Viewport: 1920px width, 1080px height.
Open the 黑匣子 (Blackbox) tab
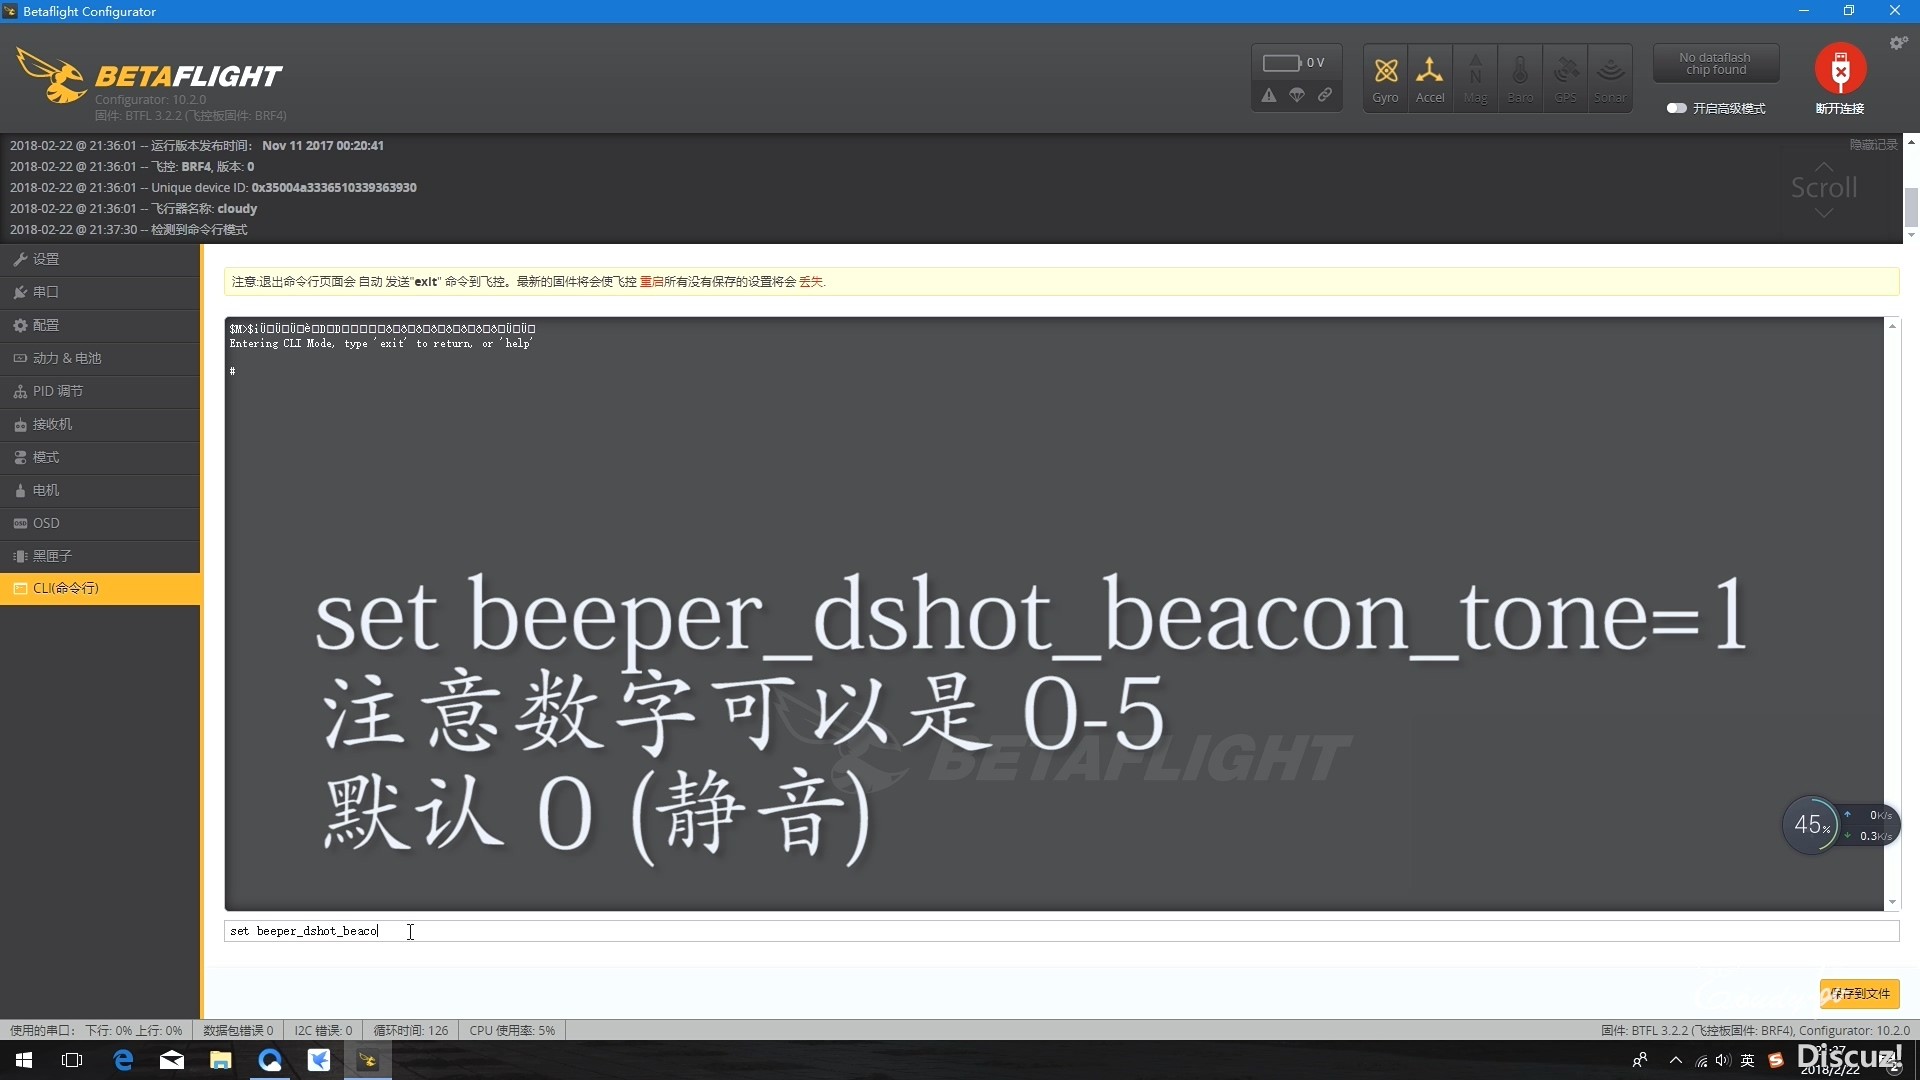tap(100, 556)
